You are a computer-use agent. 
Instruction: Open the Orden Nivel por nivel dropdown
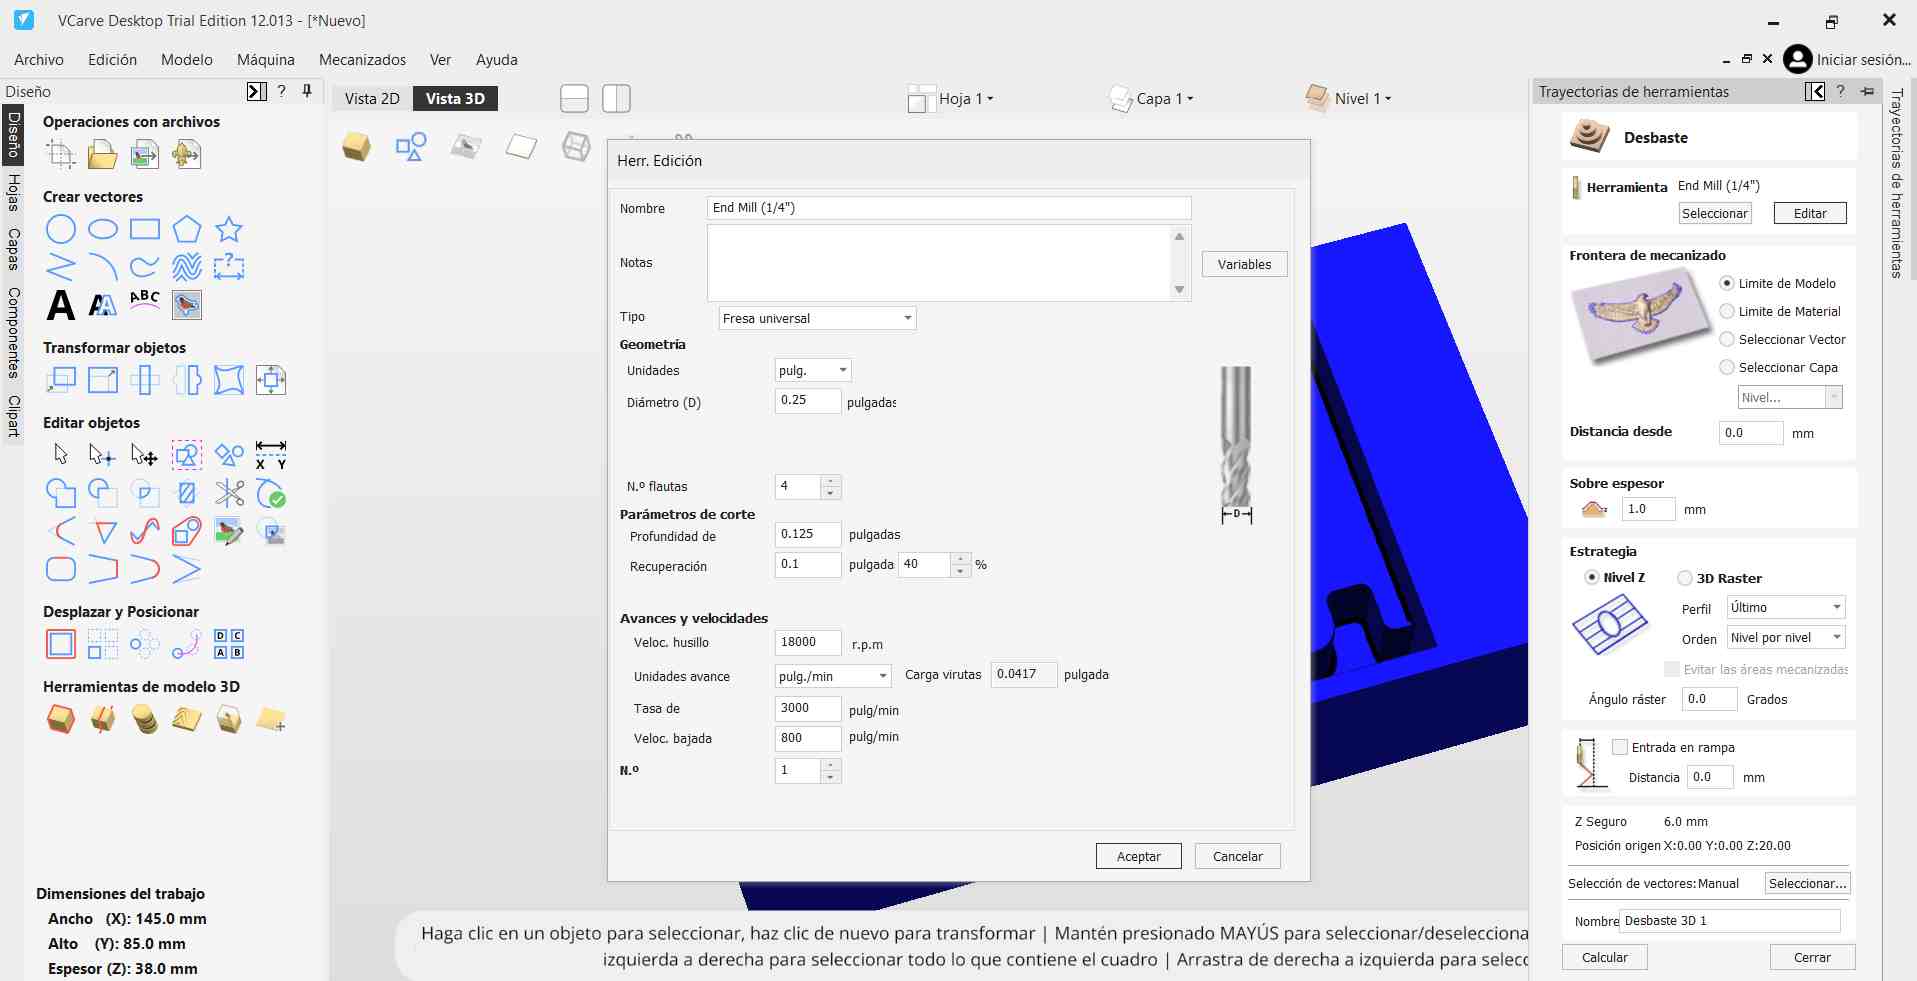pyautogui.click(x=1786, y=637)
